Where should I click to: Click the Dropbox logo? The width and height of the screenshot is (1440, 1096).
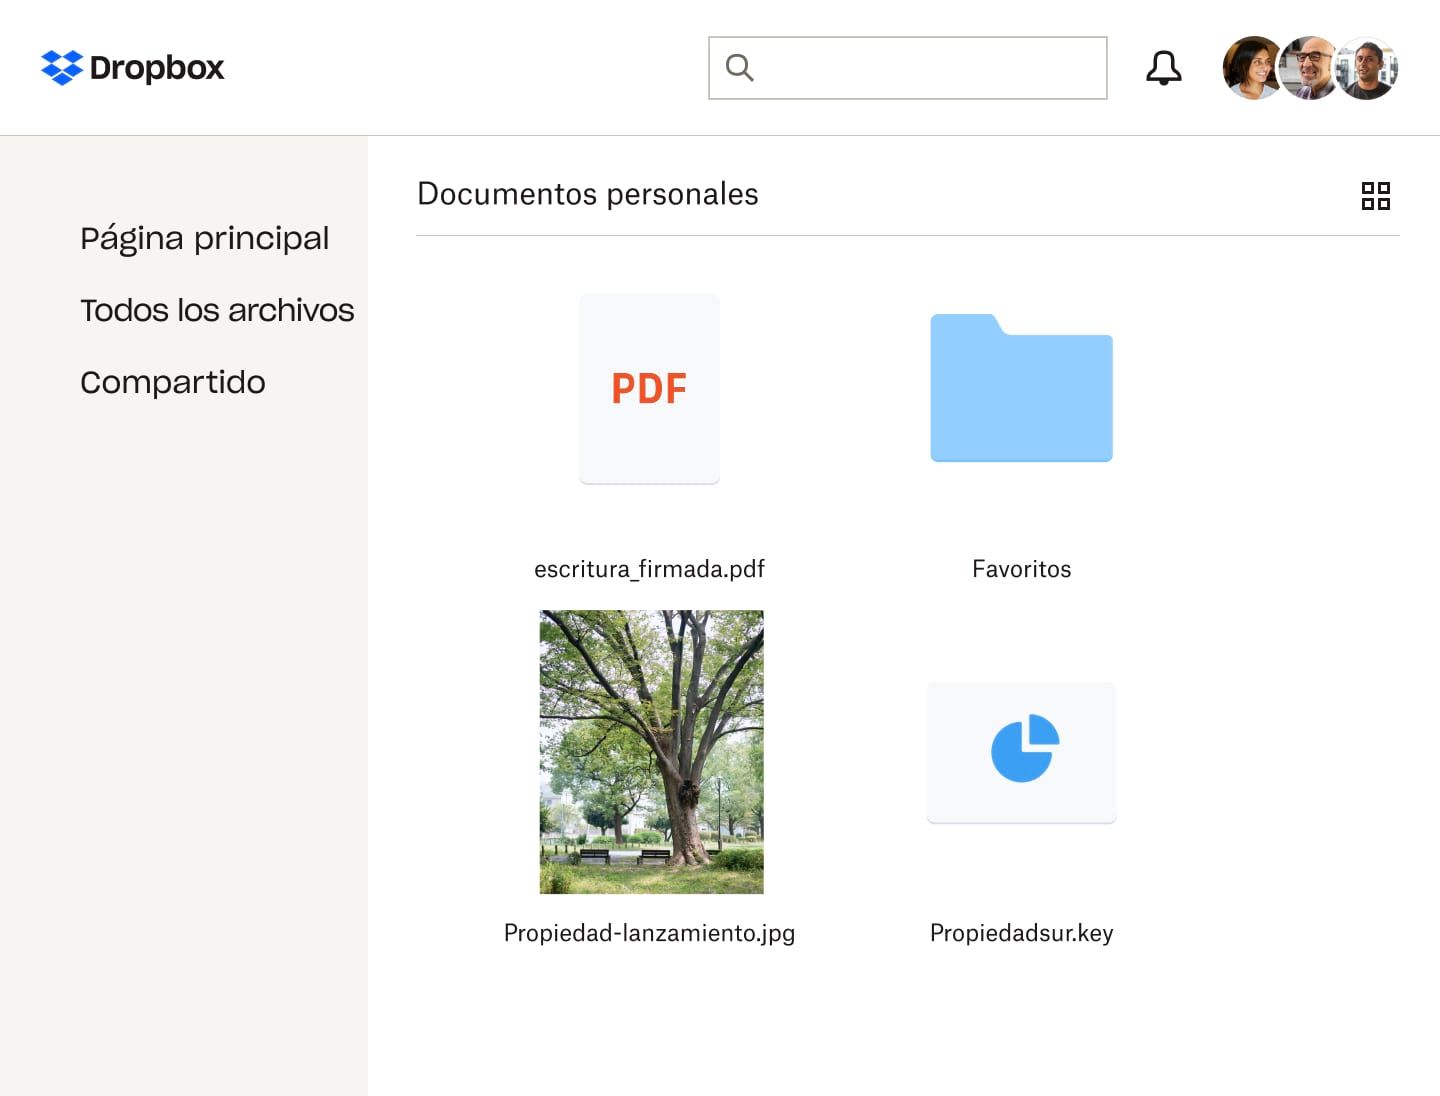(131, 67)
